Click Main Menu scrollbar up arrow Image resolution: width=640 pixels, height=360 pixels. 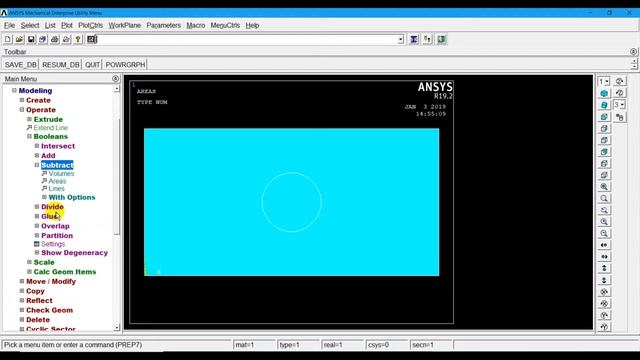click(x=116, y=89)
